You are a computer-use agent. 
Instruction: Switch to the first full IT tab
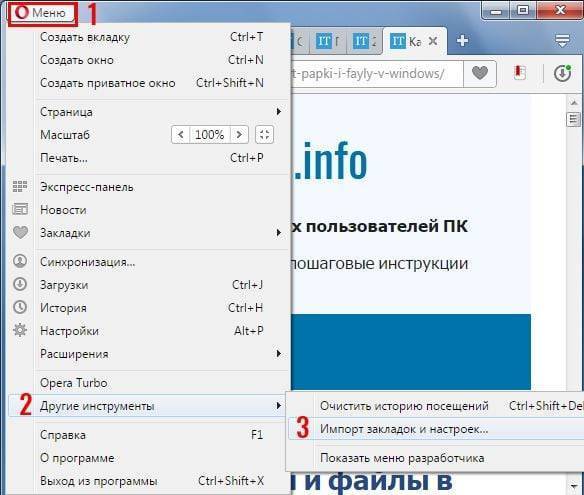point(329,41)
